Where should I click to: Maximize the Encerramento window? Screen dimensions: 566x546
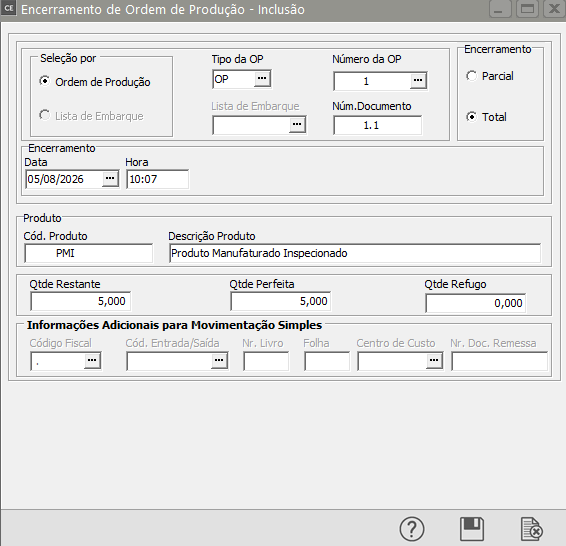click(x=528, y=9)
